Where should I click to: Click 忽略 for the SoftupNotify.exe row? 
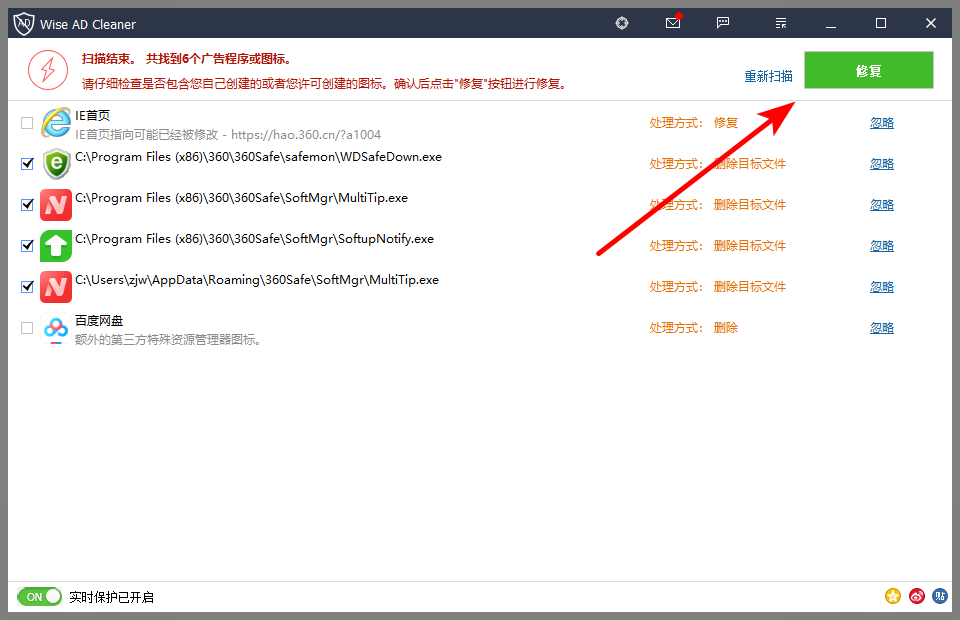[x=882, y=246]
